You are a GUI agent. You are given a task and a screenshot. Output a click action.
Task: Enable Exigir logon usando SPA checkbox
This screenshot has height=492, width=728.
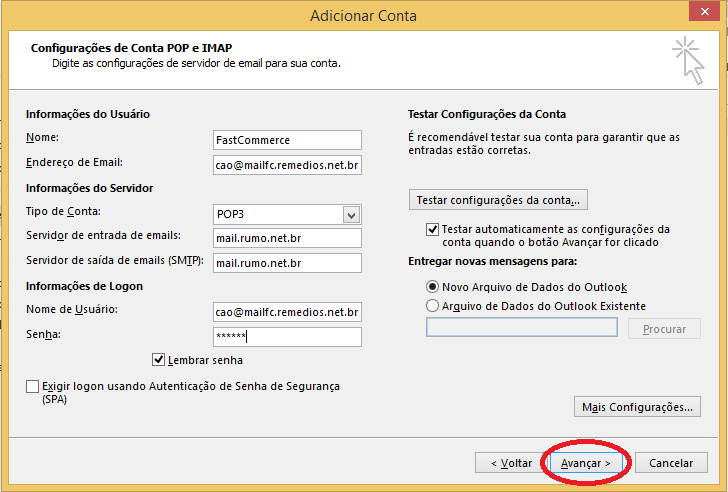[32, 386]
